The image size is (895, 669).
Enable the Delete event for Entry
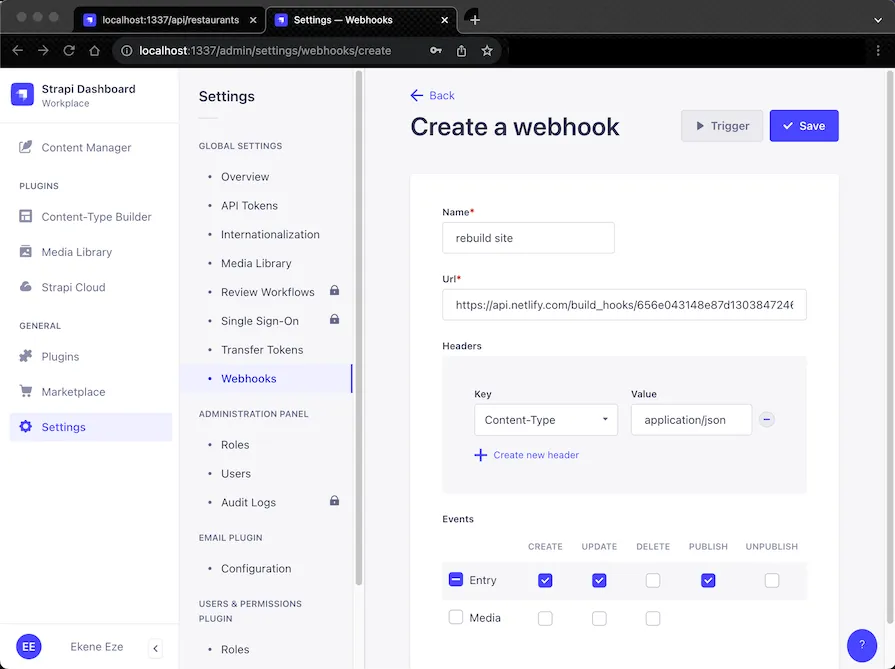653,580
